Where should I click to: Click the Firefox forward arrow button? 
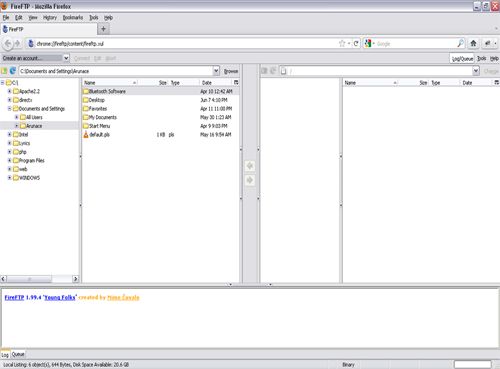click(x=18, y=44)
